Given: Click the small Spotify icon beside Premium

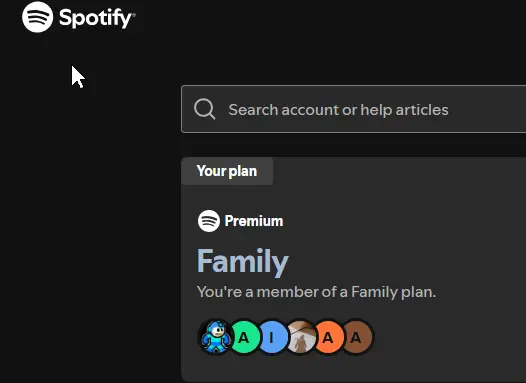Looking at the screenshot, I should click(x=209, y=221).
